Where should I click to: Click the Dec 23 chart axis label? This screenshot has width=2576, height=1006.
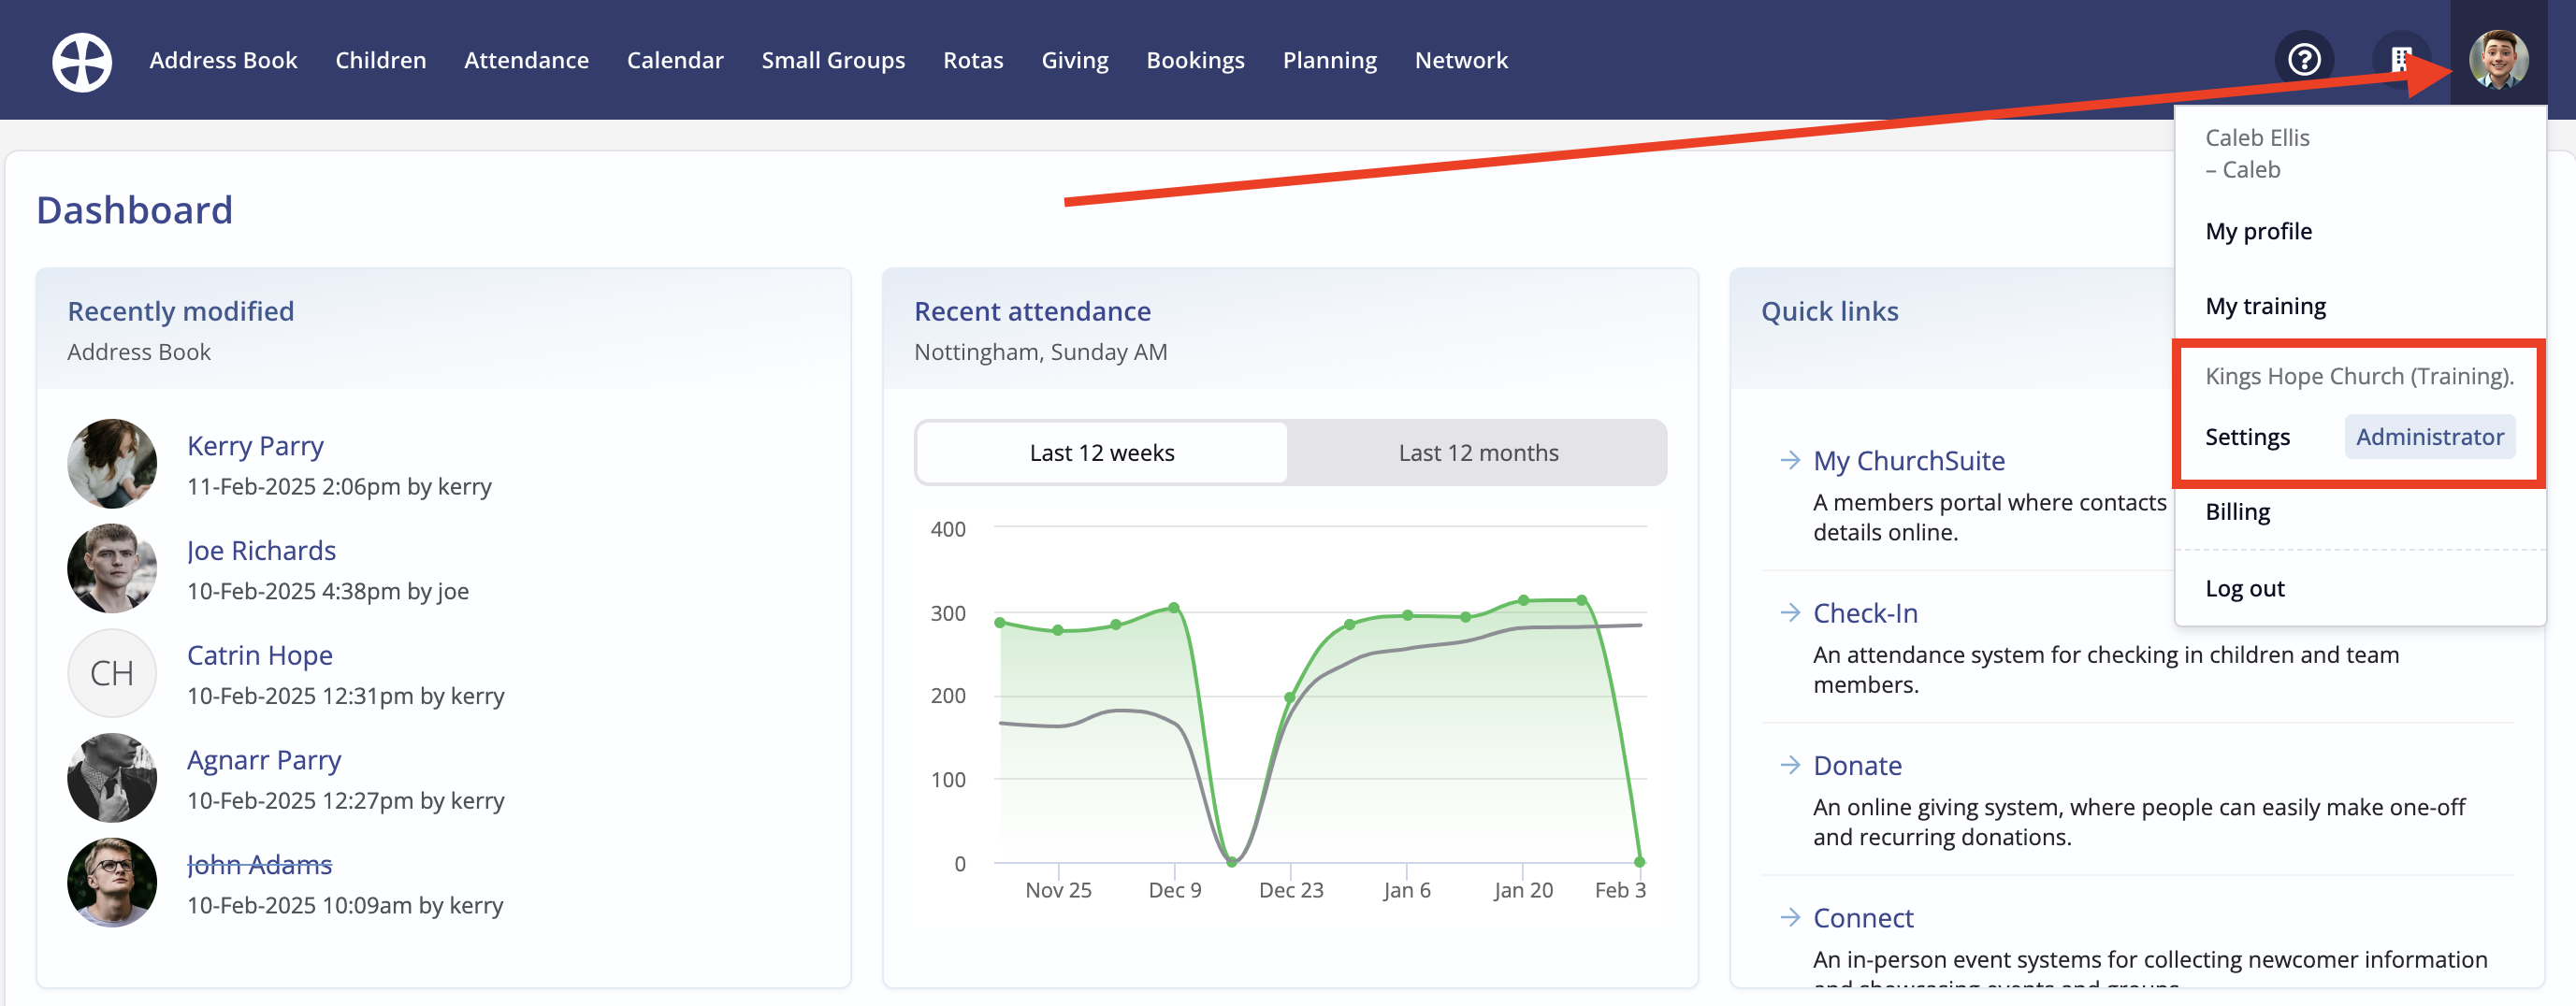(1290, 890)
